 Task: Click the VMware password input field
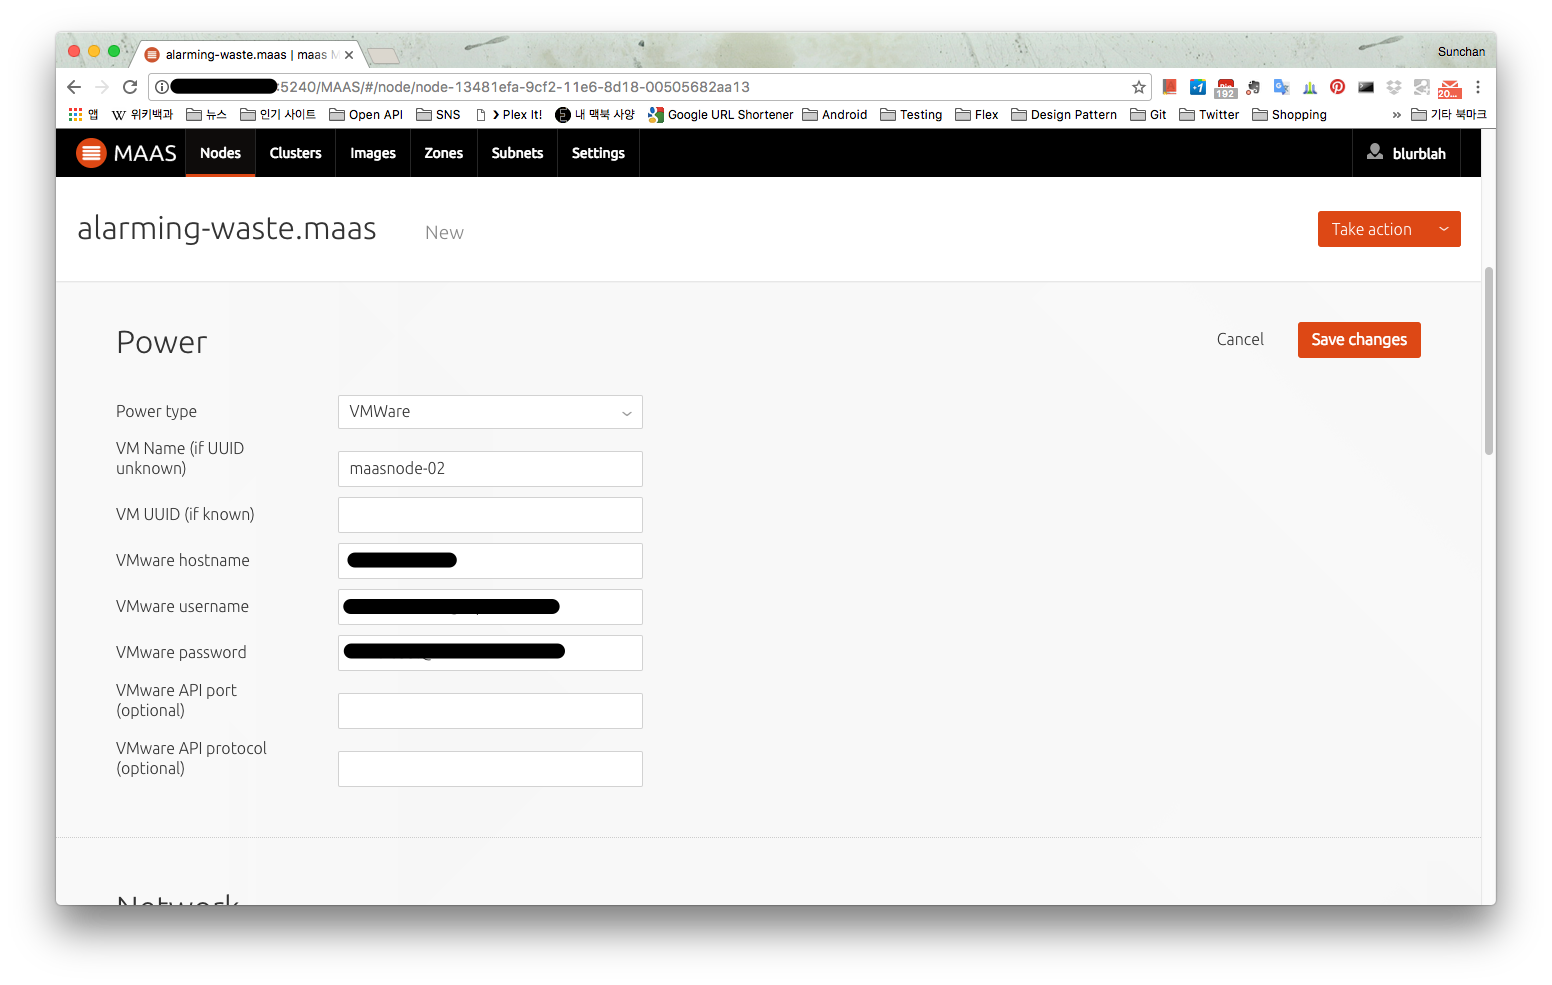[x=490, y=653]
